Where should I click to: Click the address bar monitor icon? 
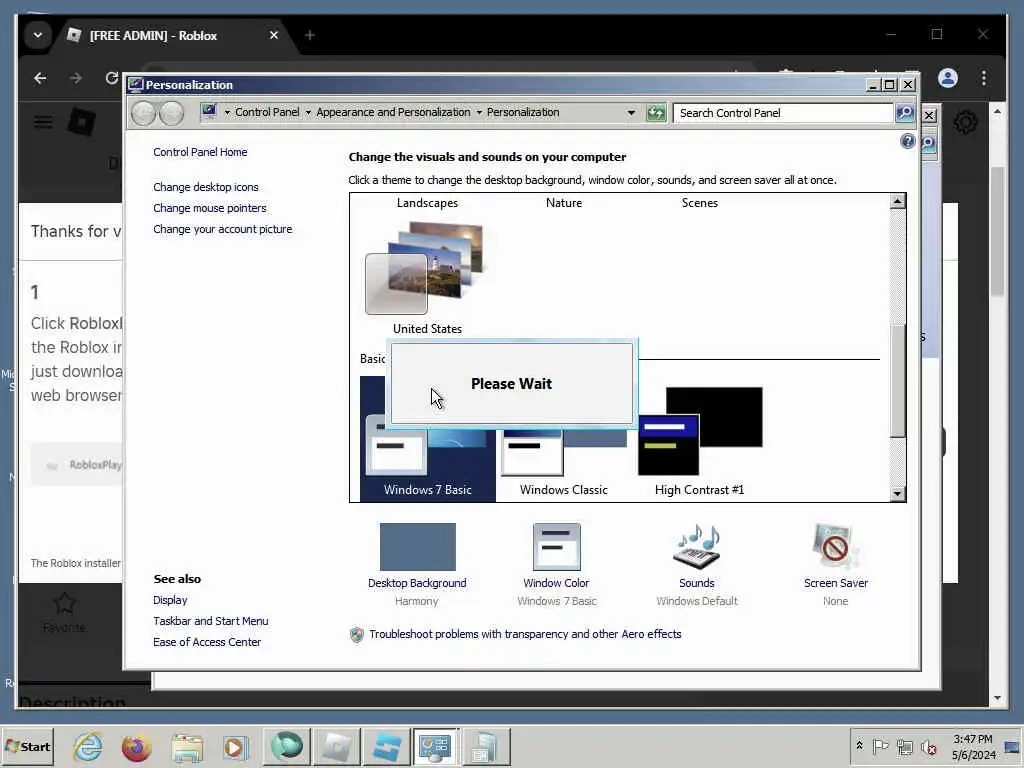click(209, 112)
